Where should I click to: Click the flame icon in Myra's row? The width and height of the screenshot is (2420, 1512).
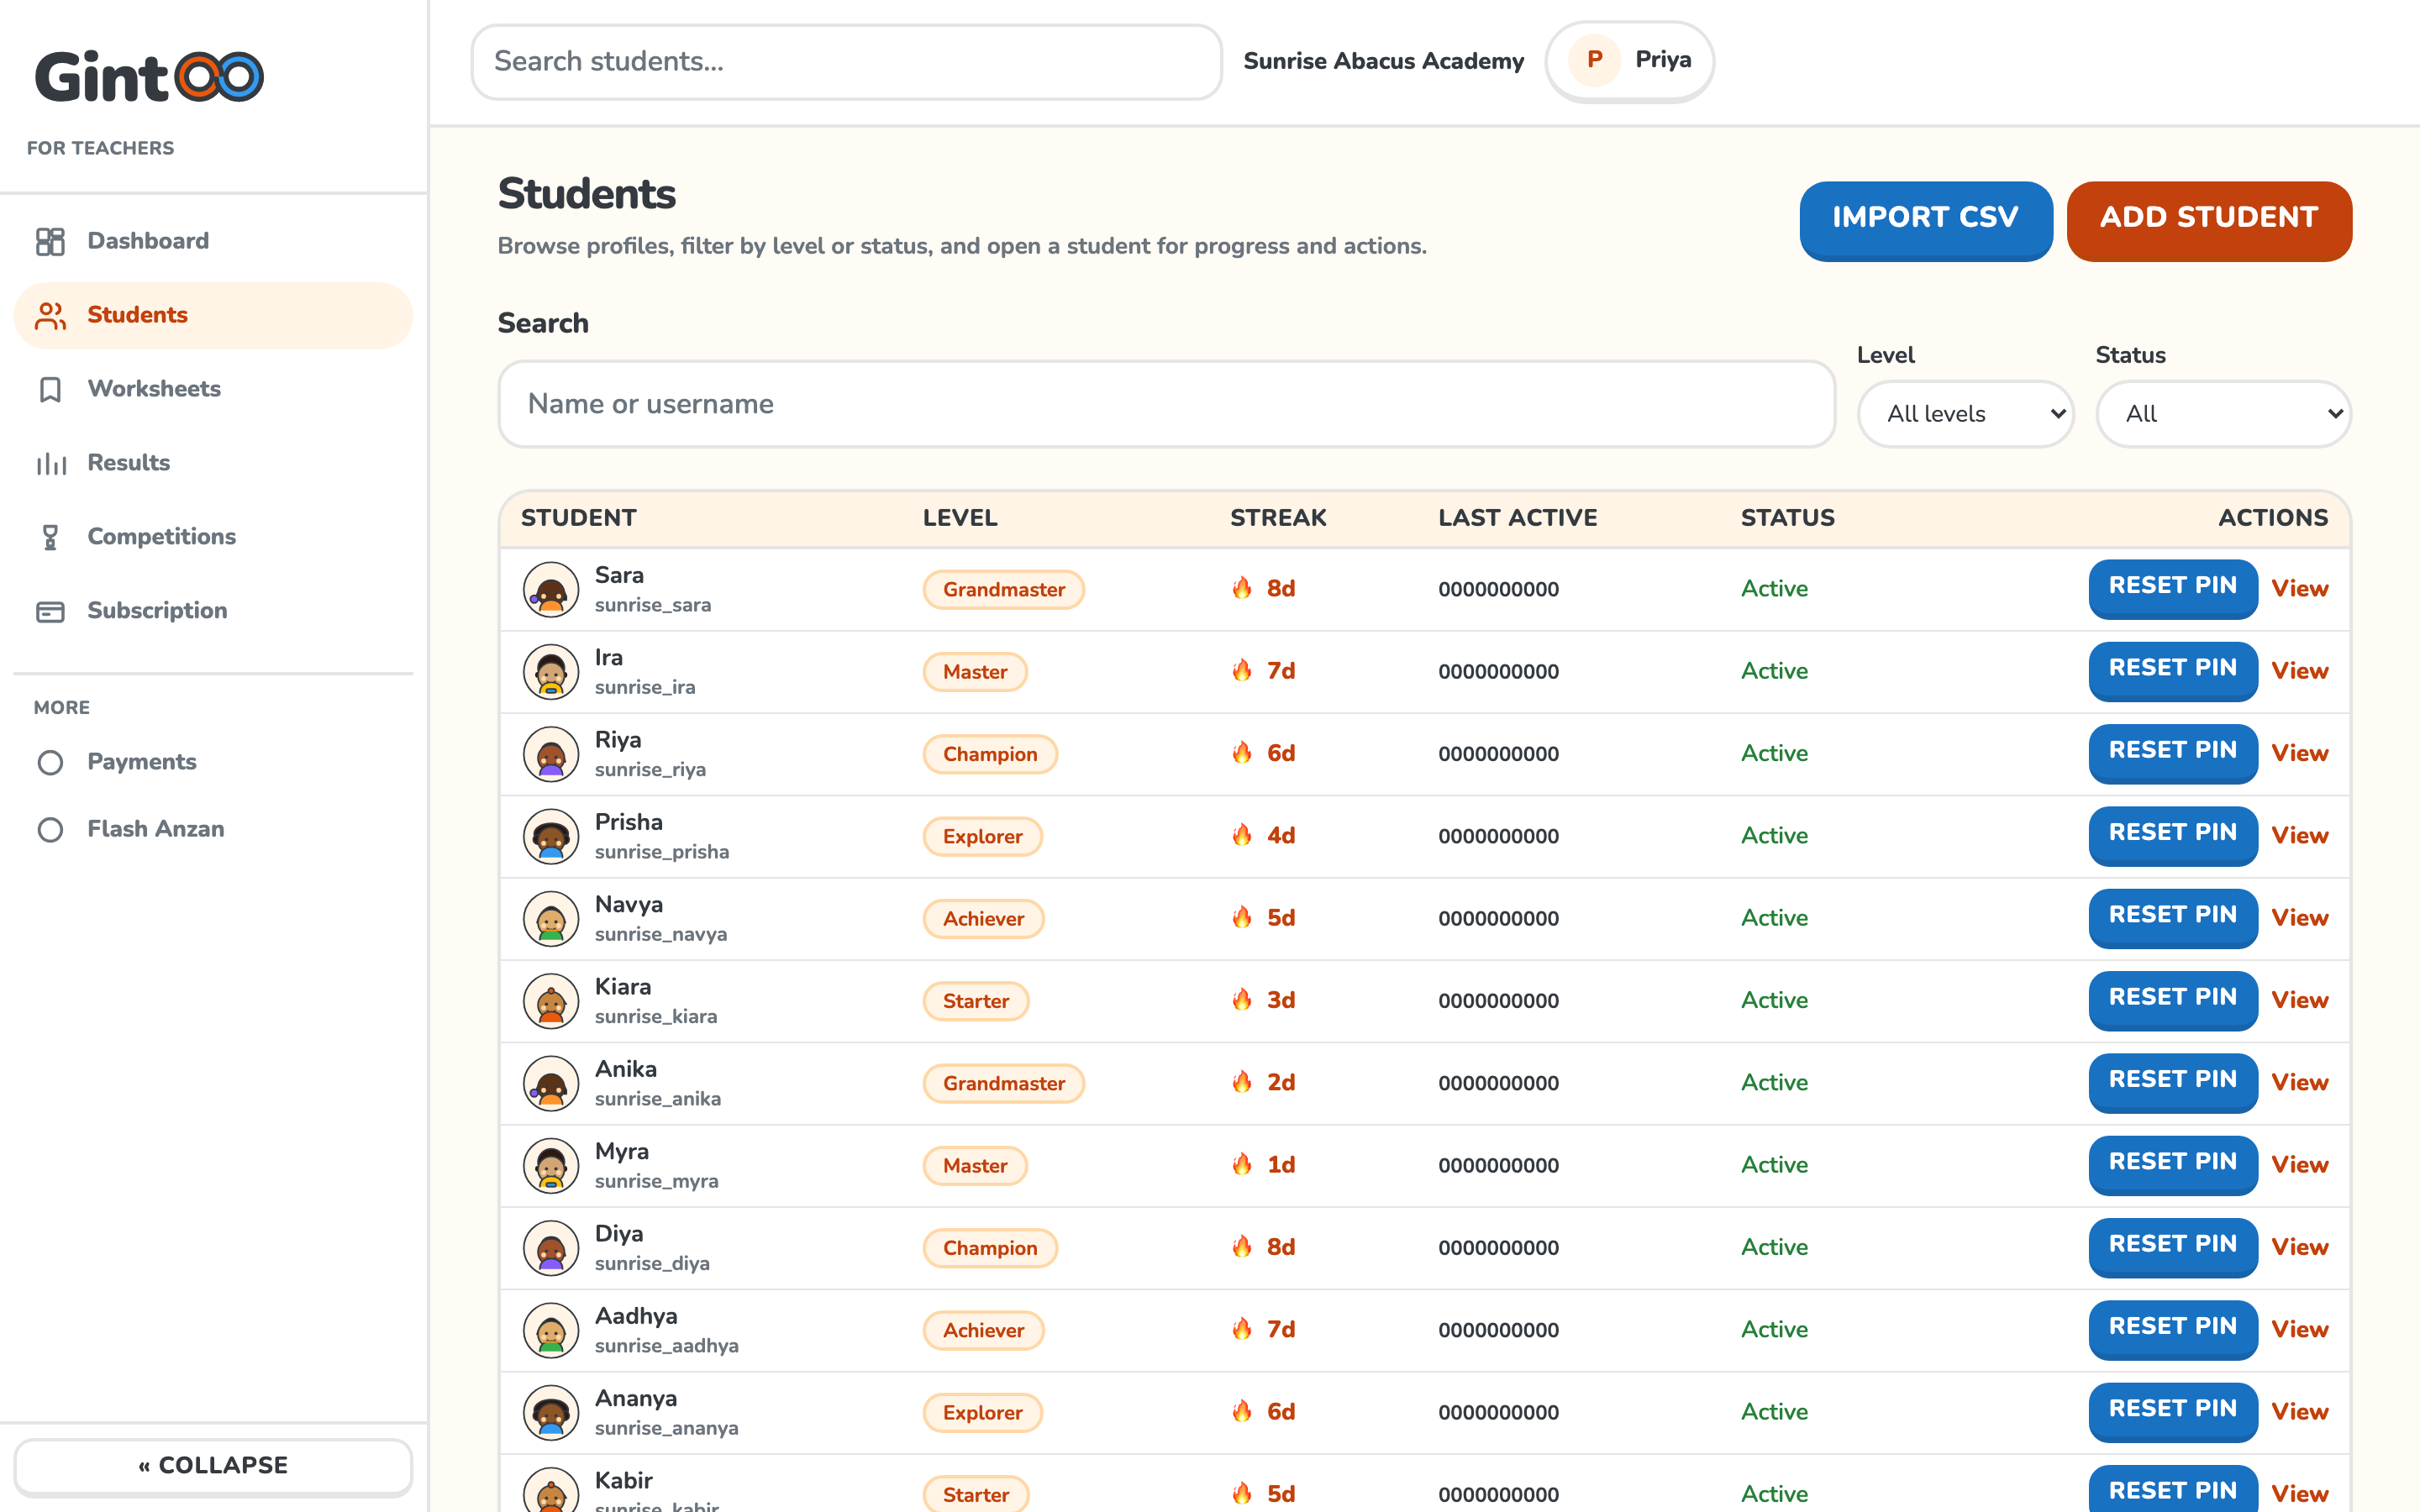(x=1242, y=1164)
